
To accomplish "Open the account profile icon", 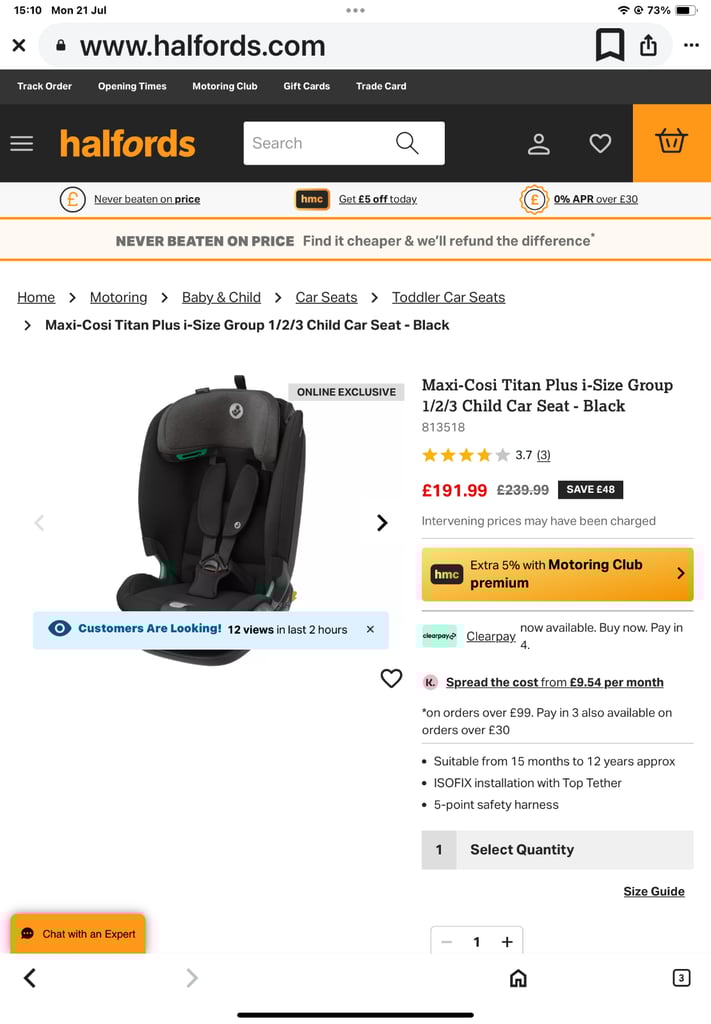I will click(x=539, y=144).
